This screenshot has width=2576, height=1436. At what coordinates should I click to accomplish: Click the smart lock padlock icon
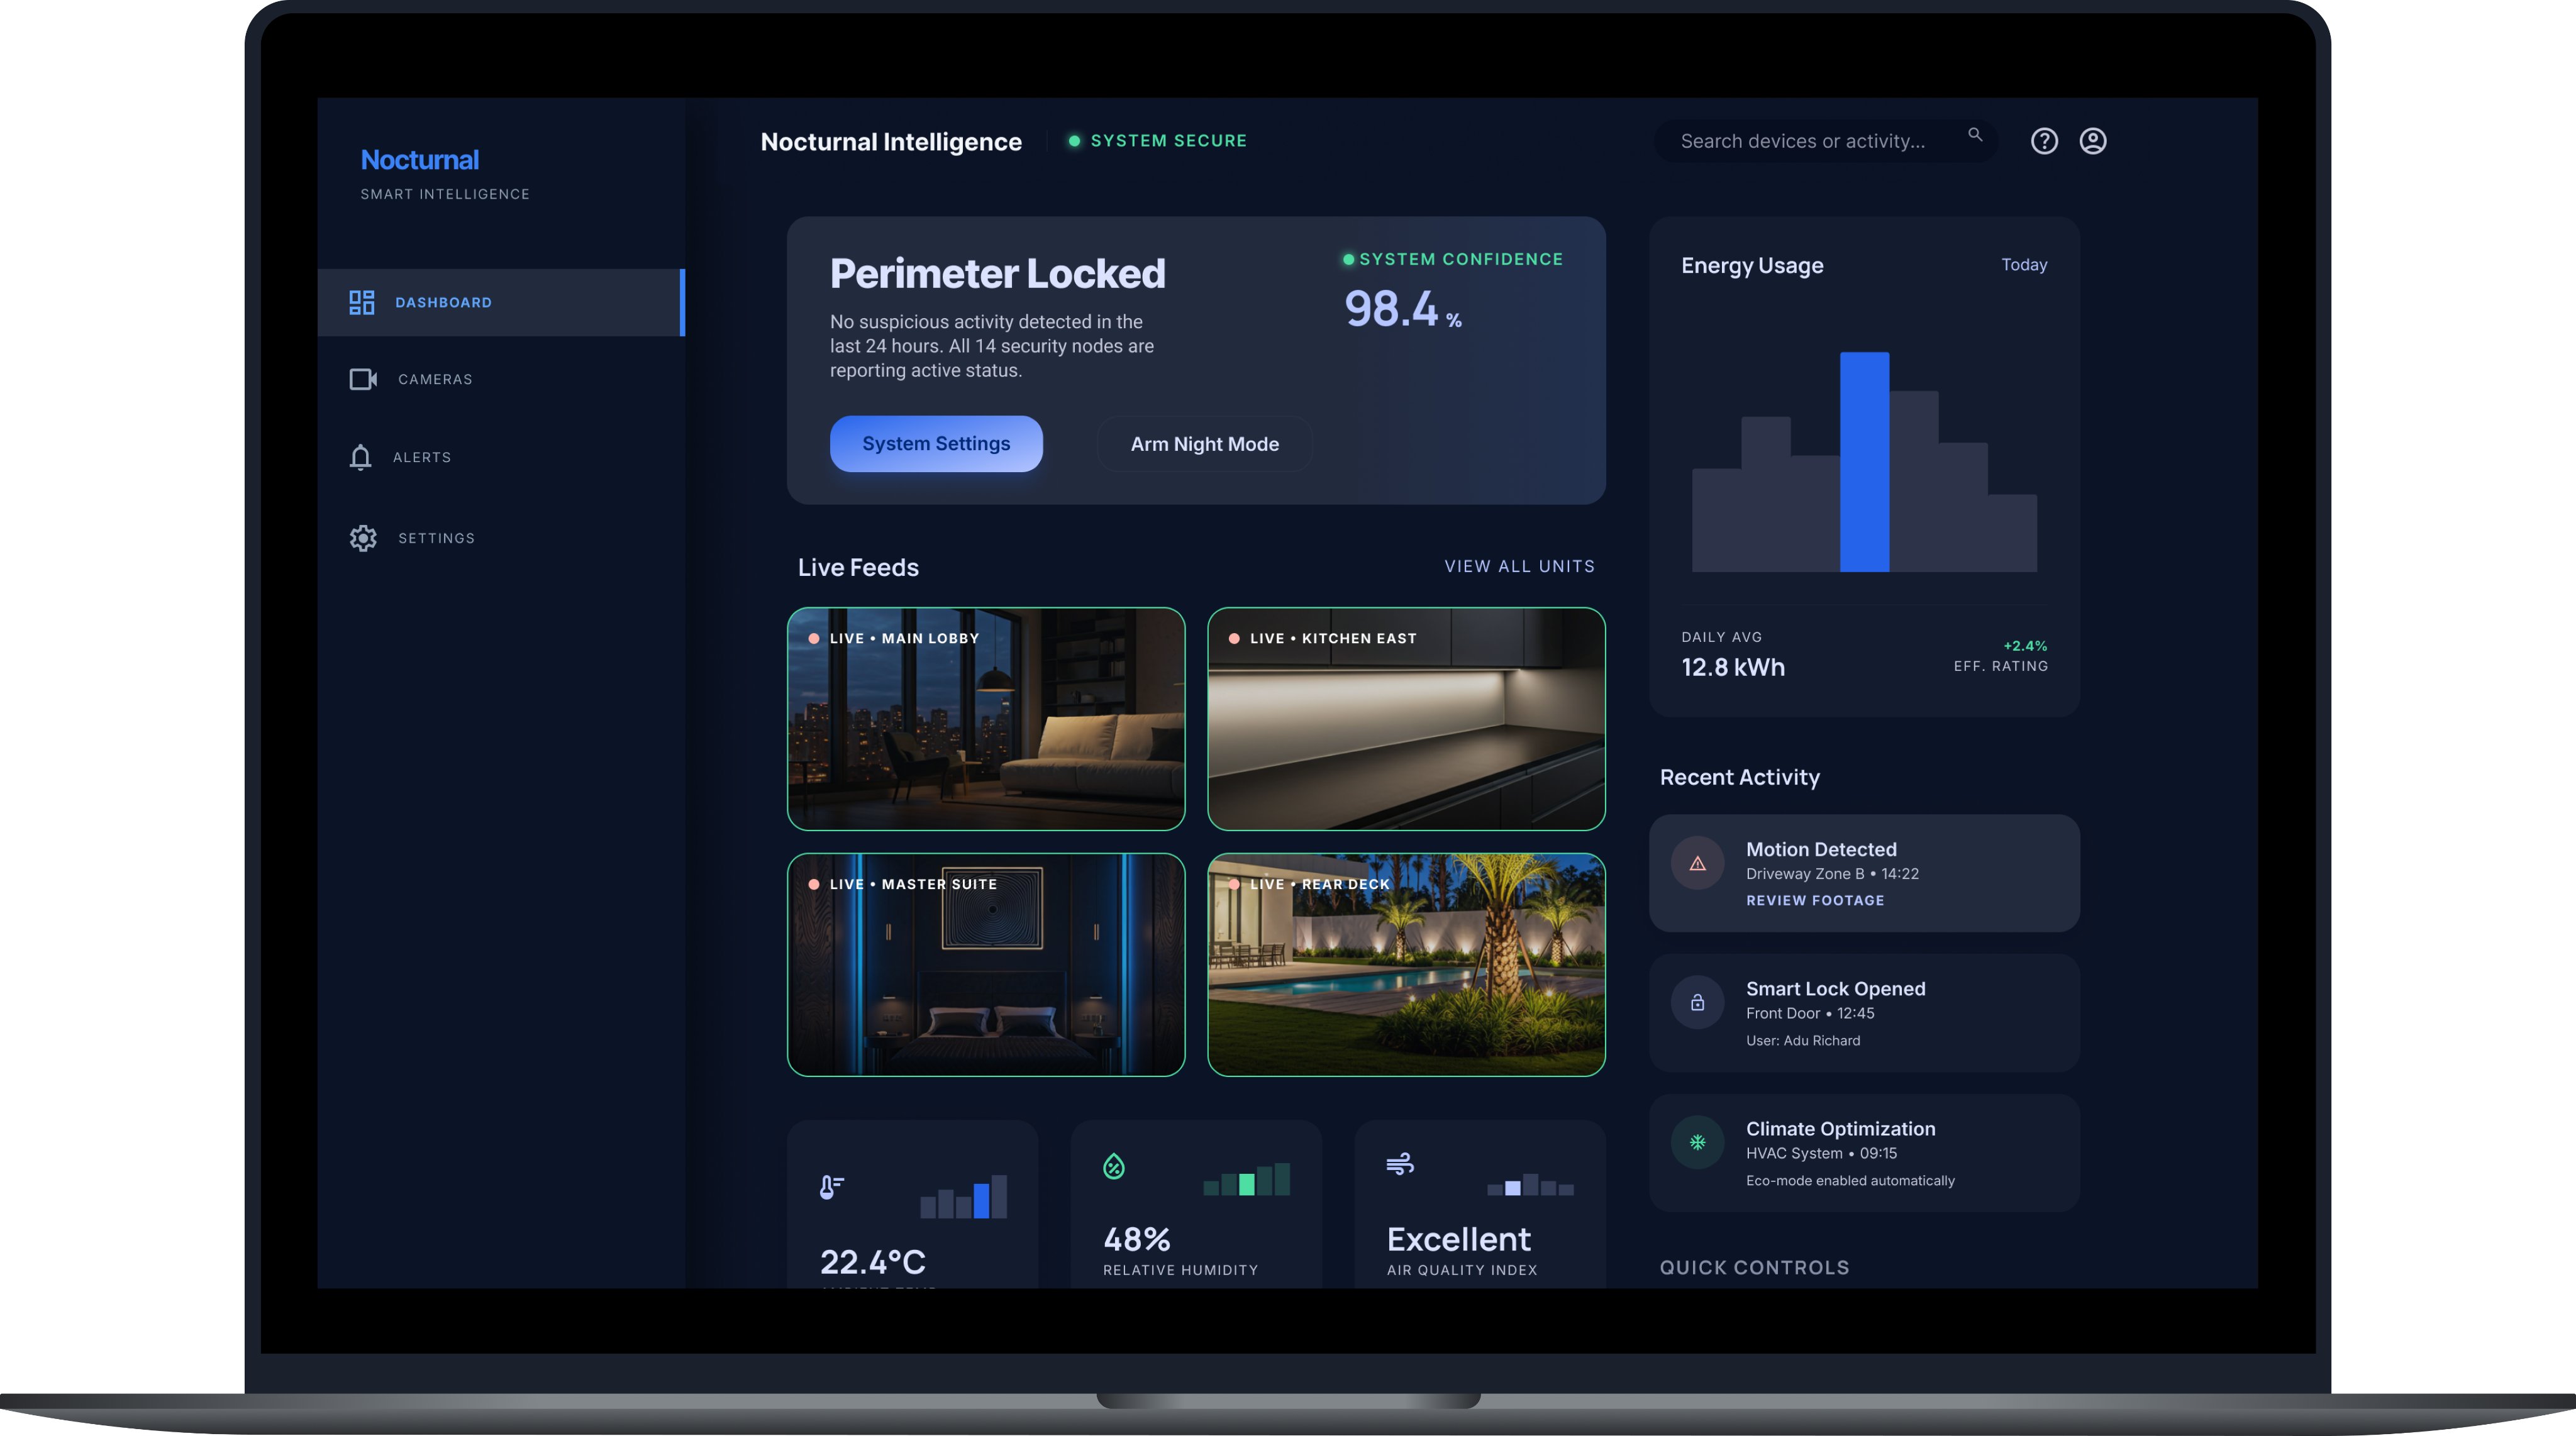(x=1697, y=1003)
